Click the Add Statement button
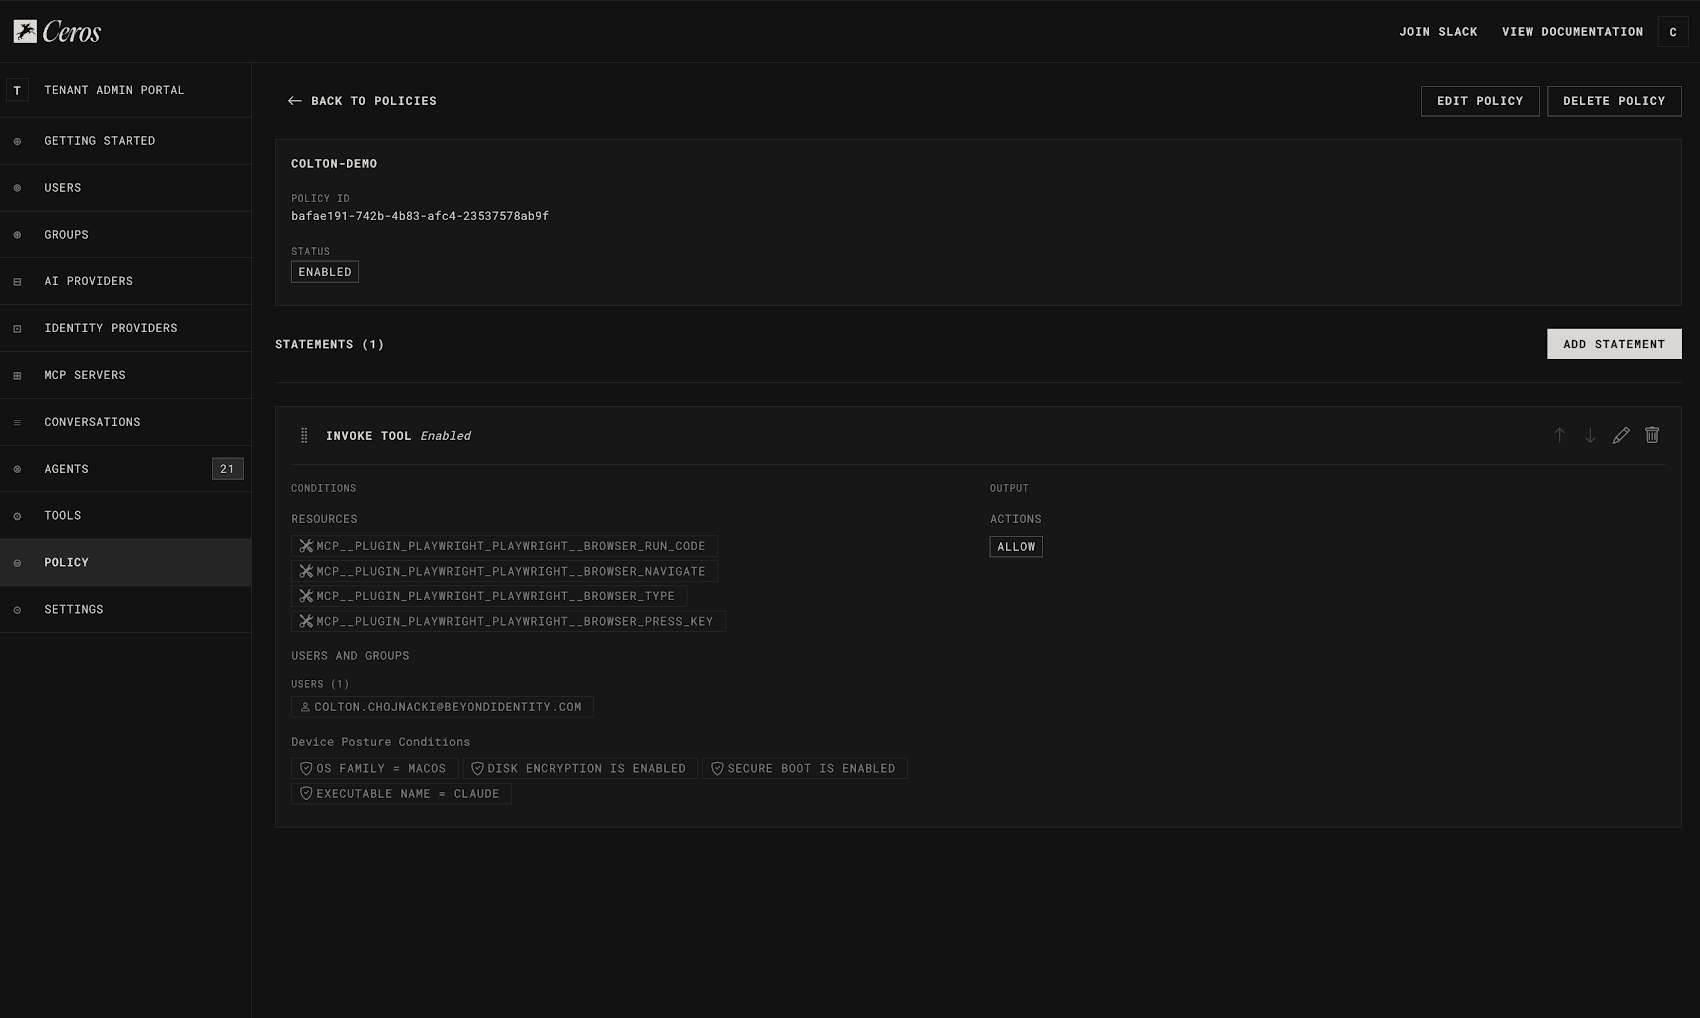1700x1018 pixels. pos(1613,344)
